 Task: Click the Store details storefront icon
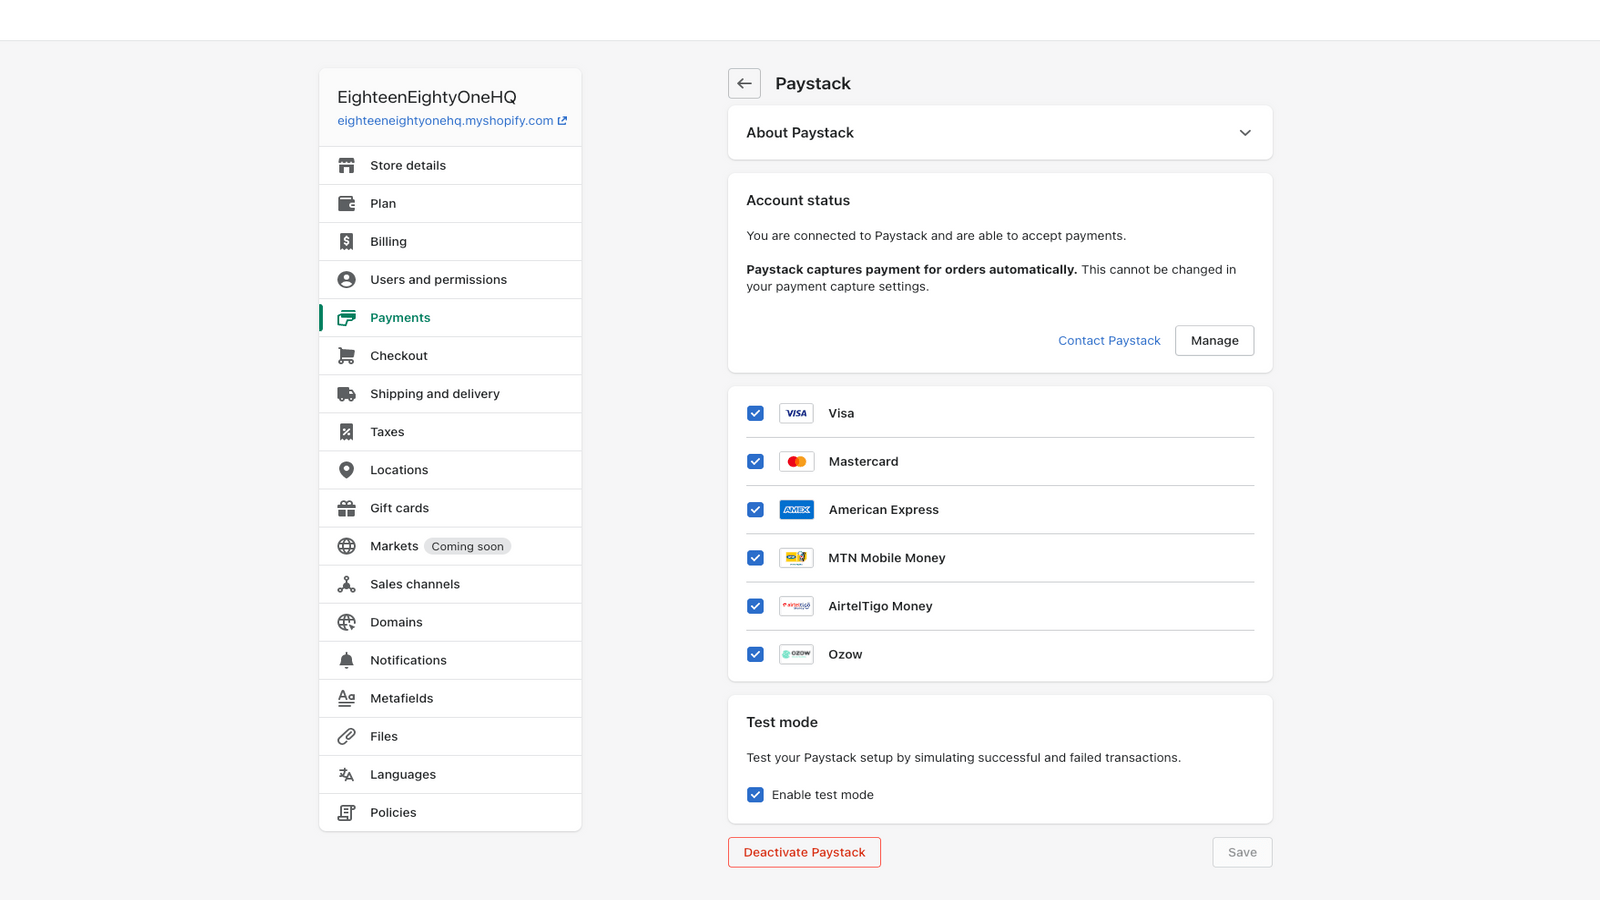coord(346,165)
